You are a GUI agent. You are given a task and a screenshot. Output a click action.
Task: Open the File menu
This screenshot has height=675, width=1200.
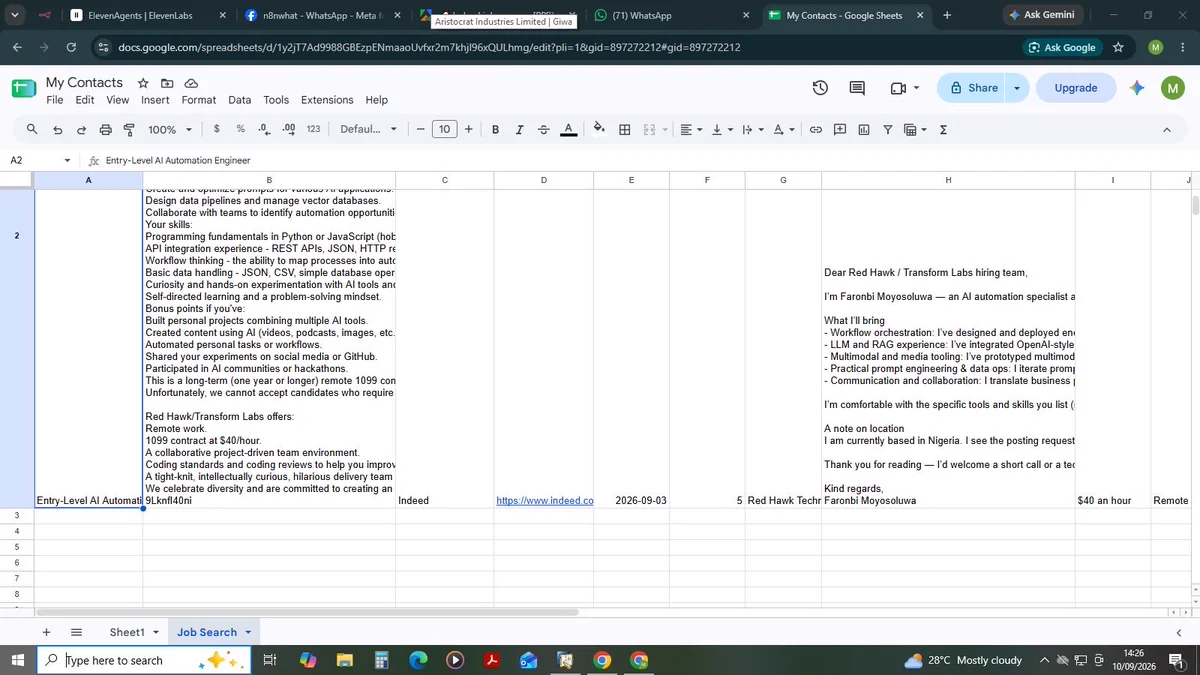[x=55, y=100]
